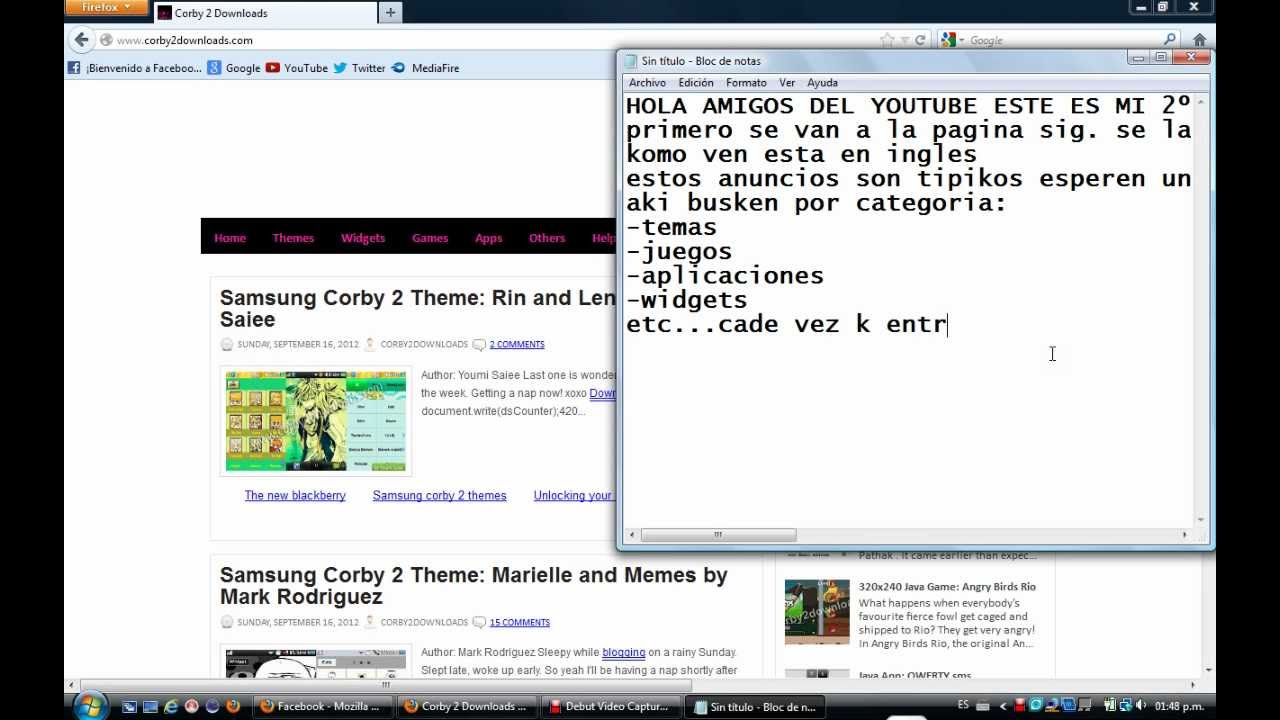Click the browser horizontal scrollbar thumb
The height and width of the screenshot is (720, 1280).
tap(385, 685)
